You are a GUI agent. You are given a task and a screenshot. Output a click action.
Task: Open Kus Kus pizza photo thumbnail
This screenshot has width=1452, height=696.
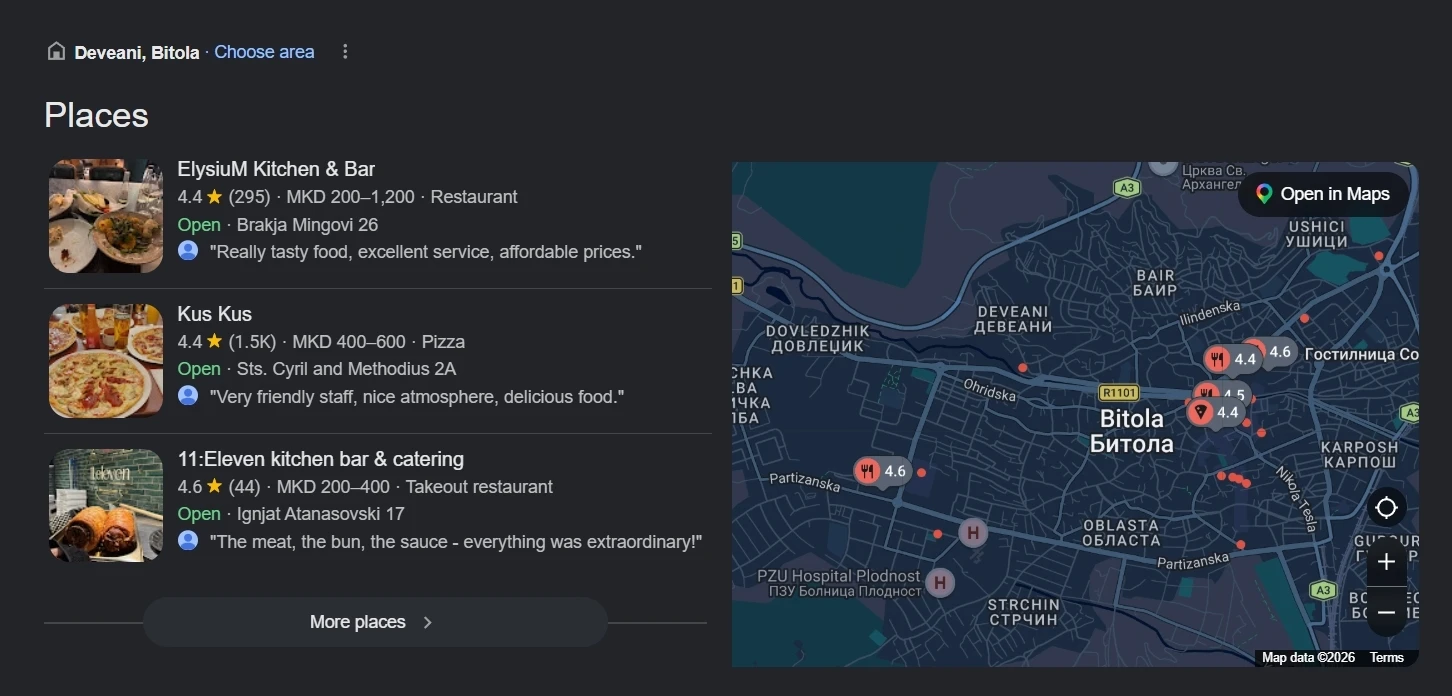click(x=106, y=361)
